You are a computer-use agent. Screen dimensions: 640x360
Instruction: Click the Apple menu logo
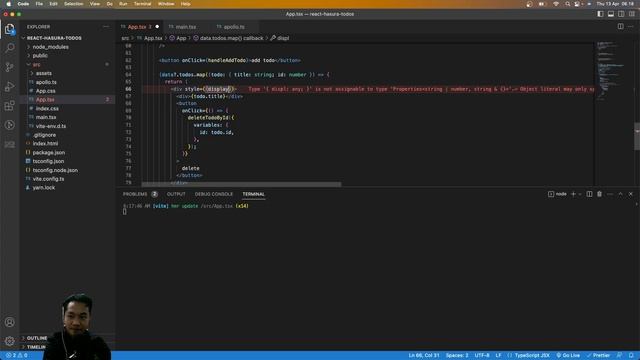8,4
